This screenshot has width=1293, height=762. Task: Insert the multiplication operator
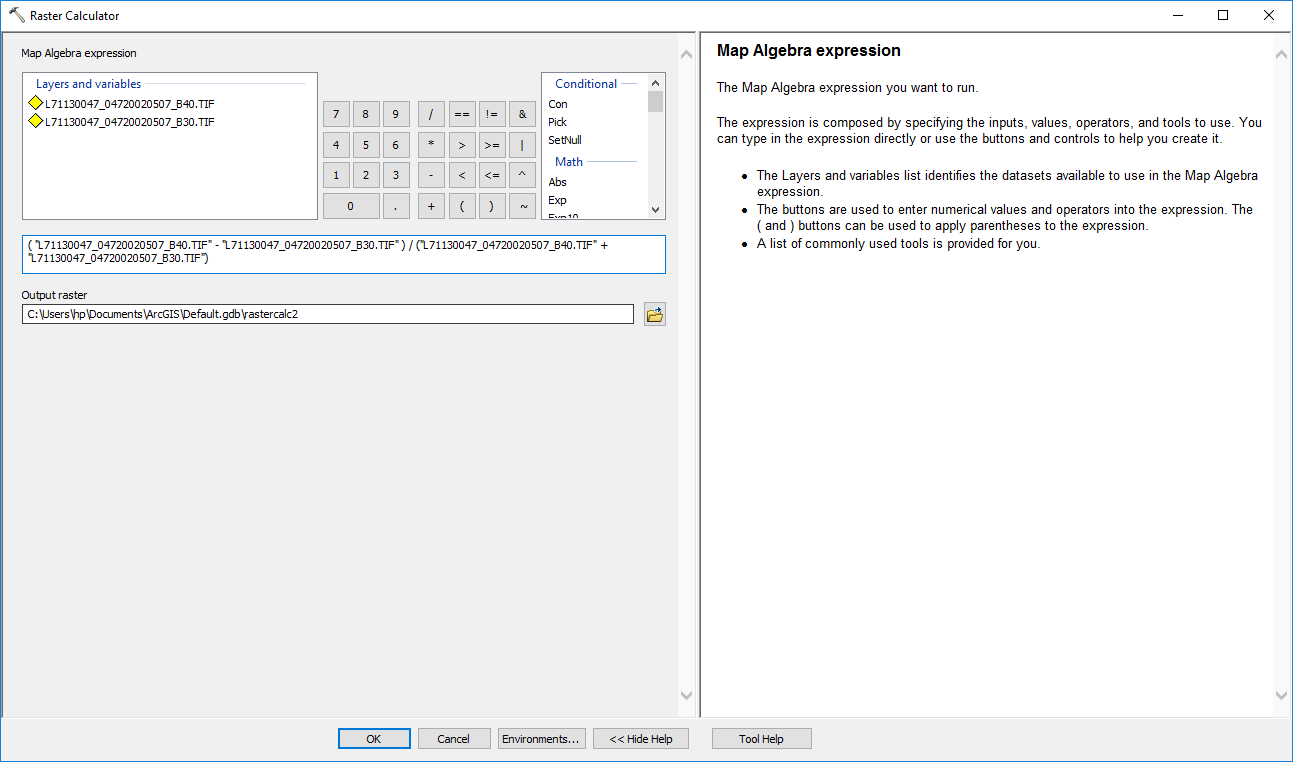431,145
